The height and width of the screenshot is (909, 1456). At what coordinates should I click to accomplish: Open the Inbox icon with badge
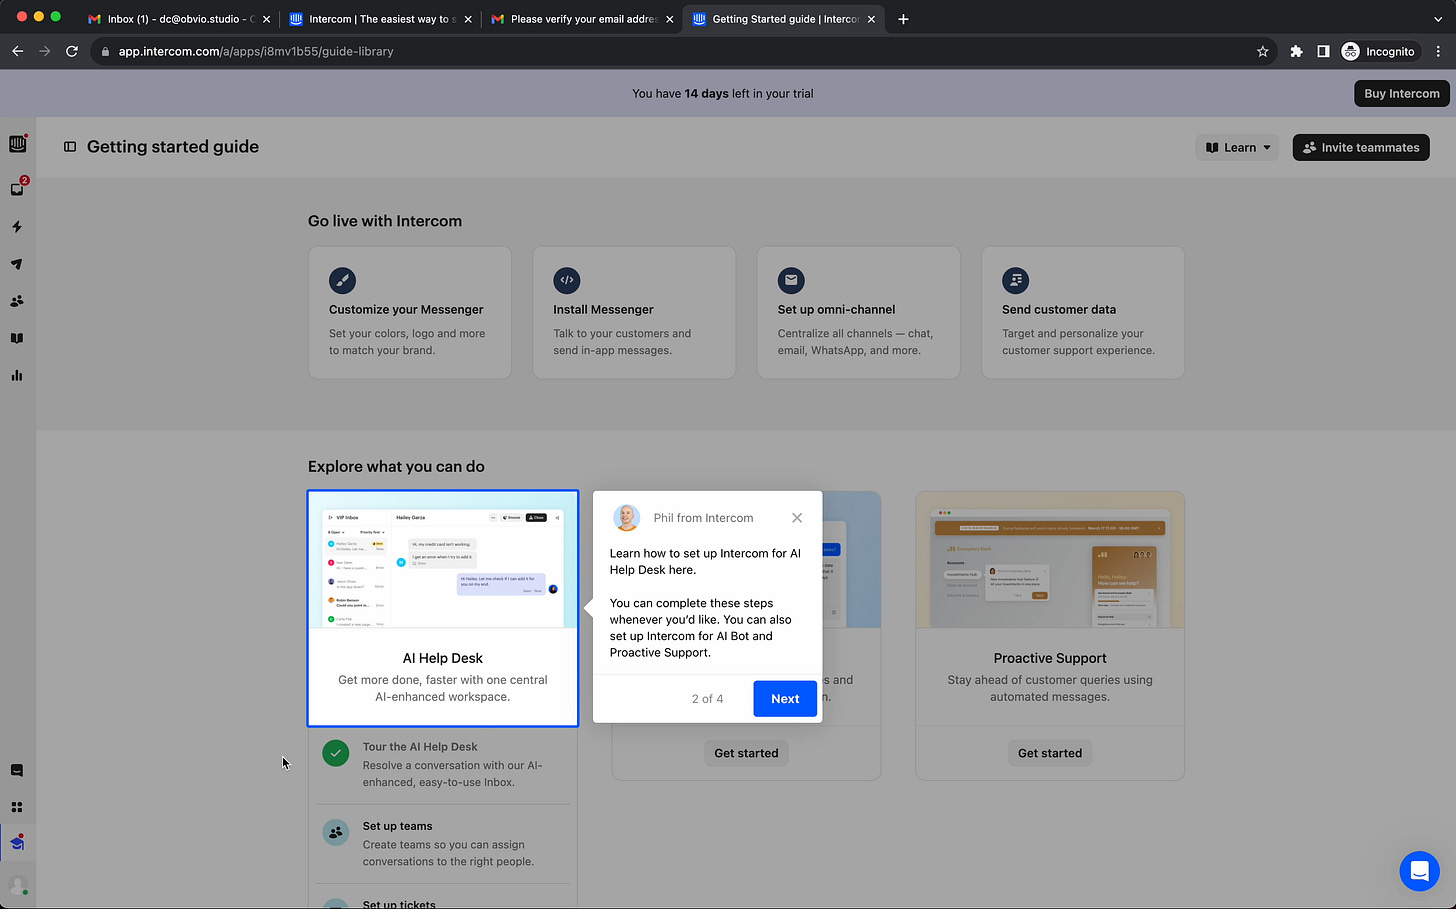click(x=17, y=189)
